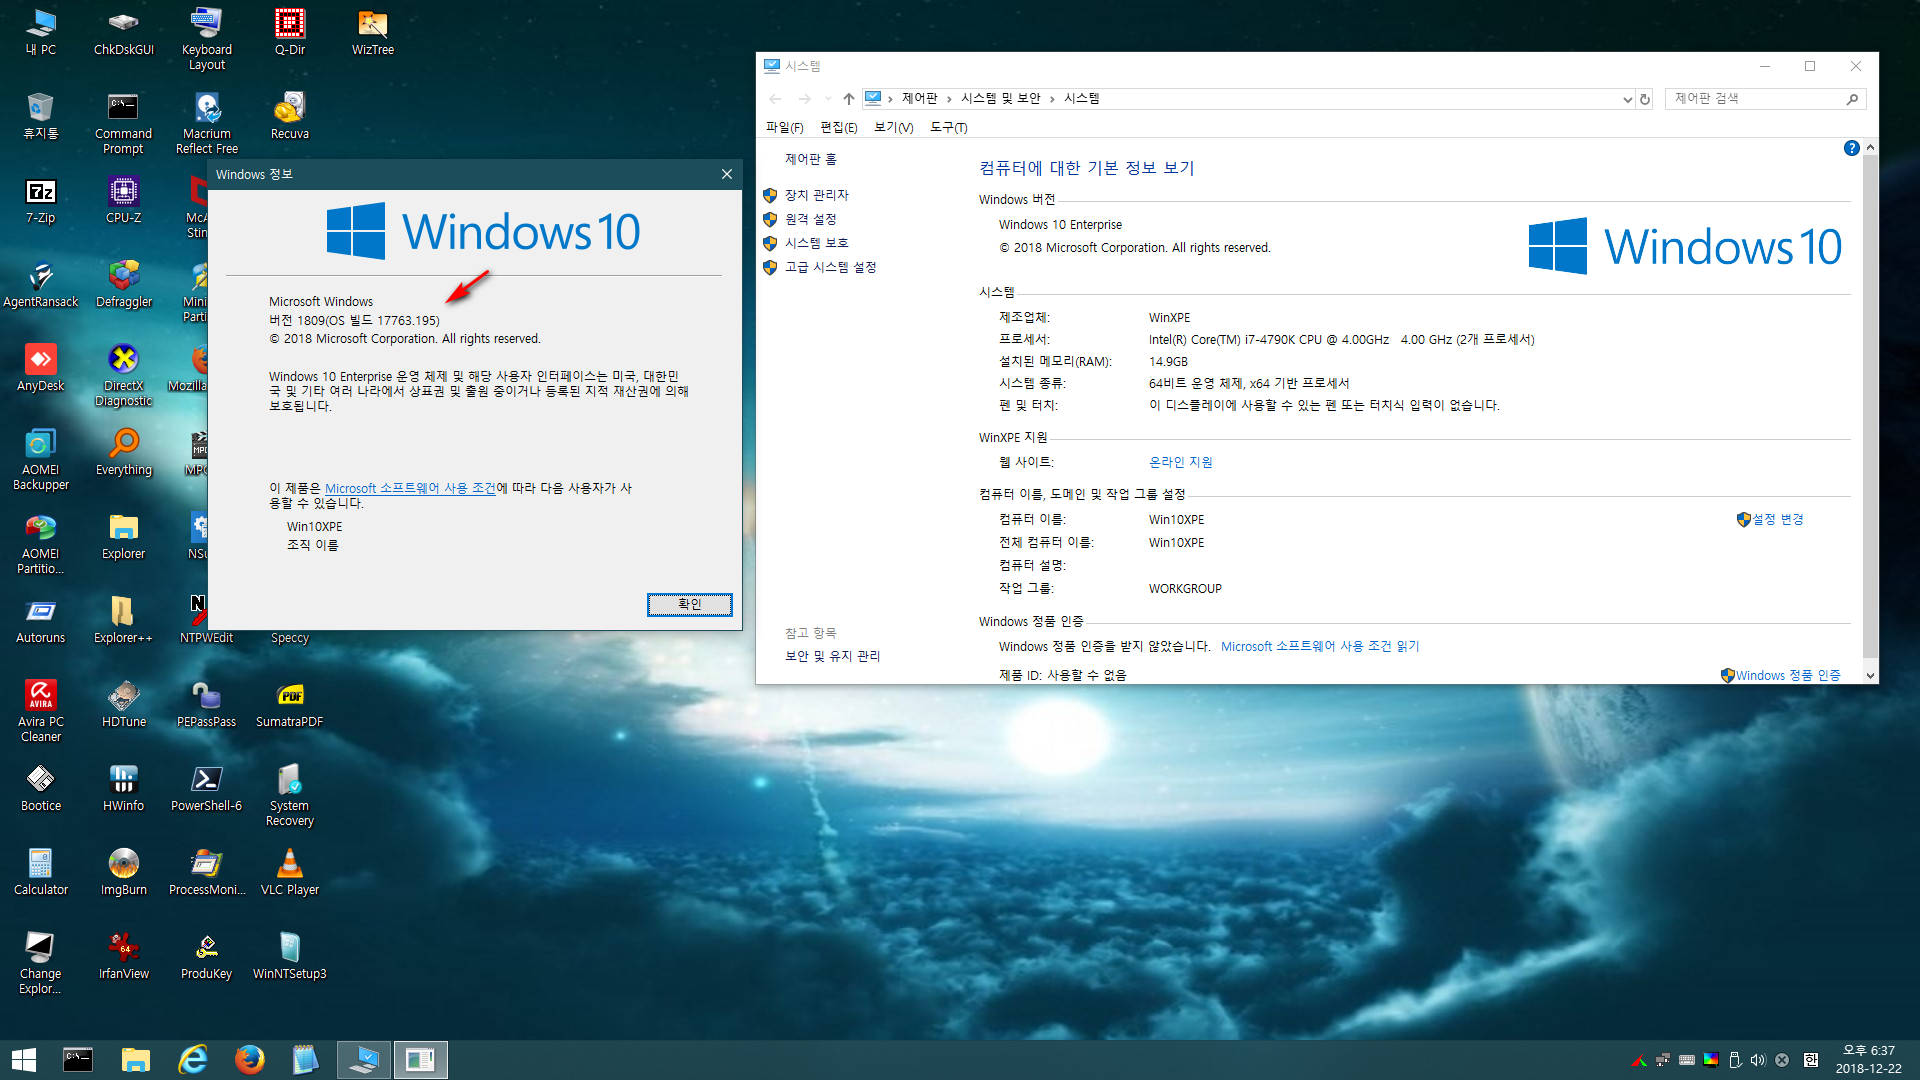
Task: Open 보안 및 유지 관리 link
Action: pos(832,656)
